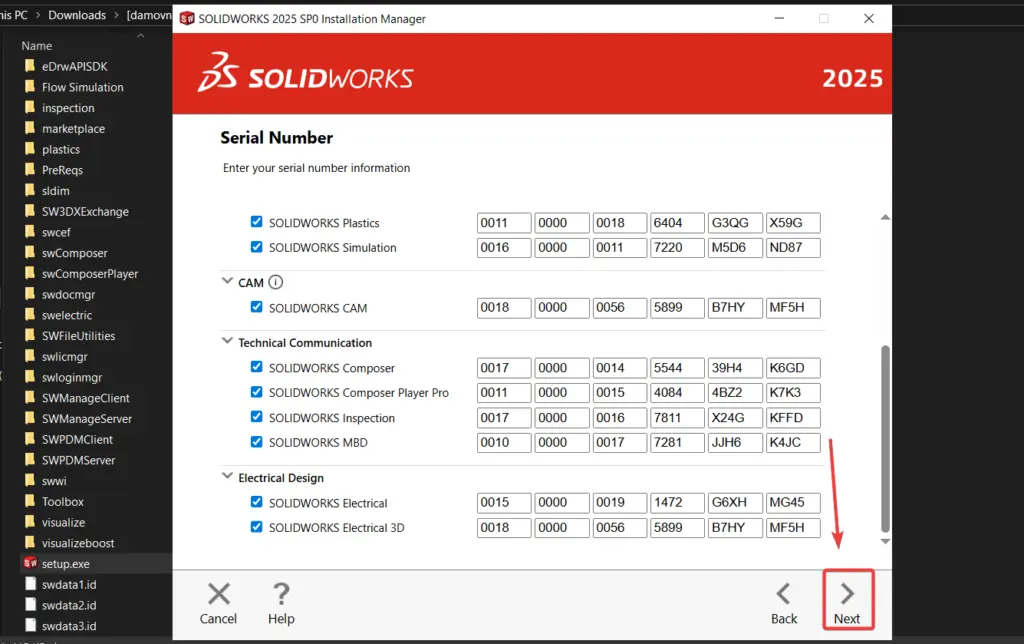Click Electrical 3D serial field MF5H
The width and height of the screenshot is (1024, 644).
pyautogui.click(x=793, y=527)
